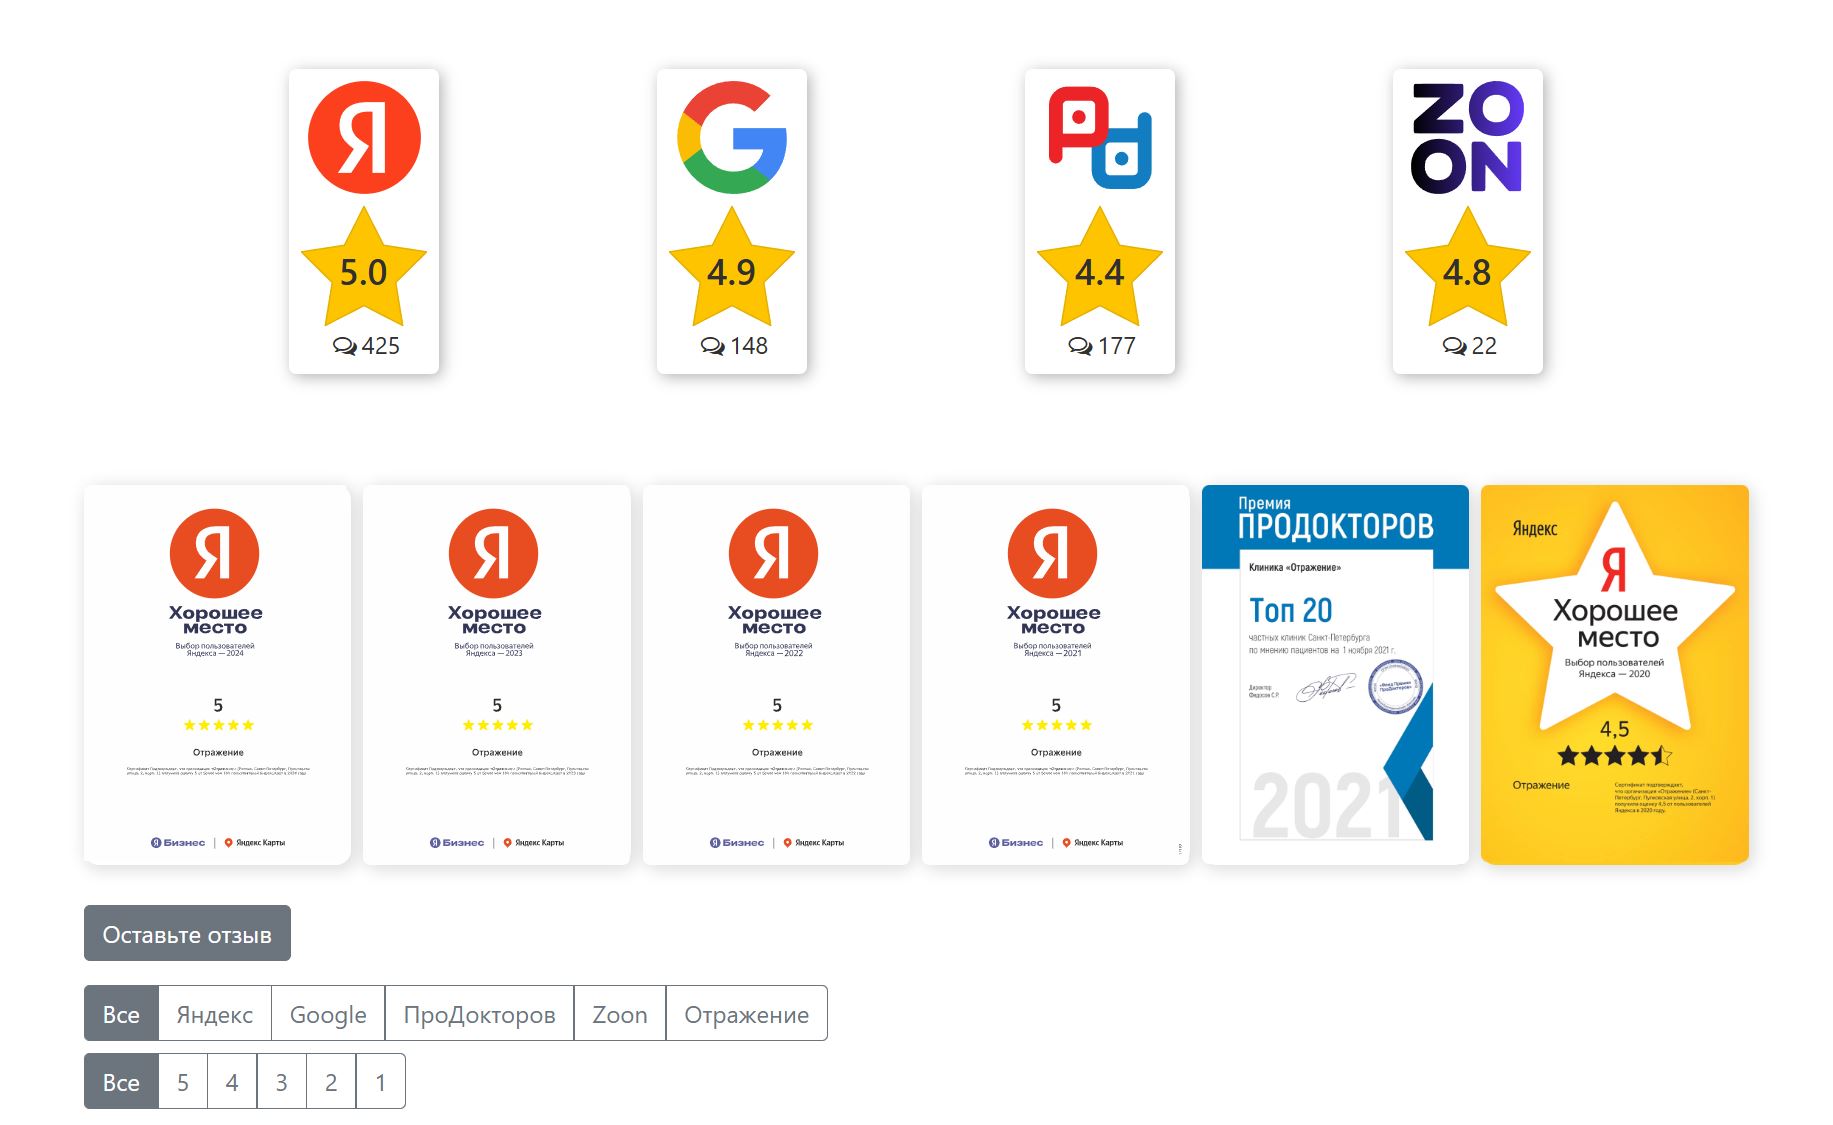Filter reviews by Отражение
This screenshot has width=1833, height=1125.
[747, 1013]
